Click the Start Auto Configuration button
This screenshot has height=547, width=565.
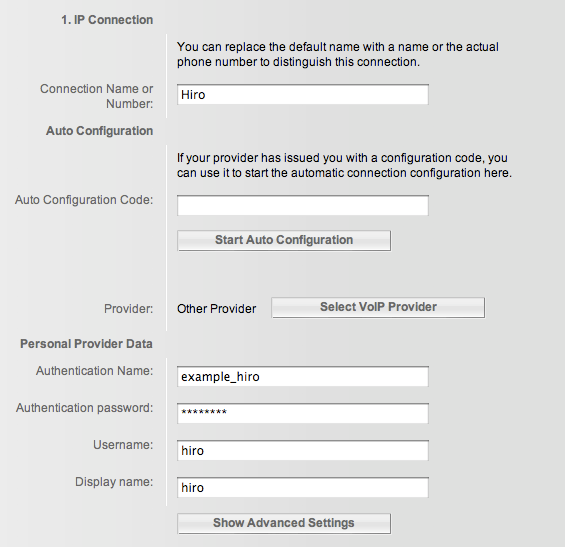[284, 240]
